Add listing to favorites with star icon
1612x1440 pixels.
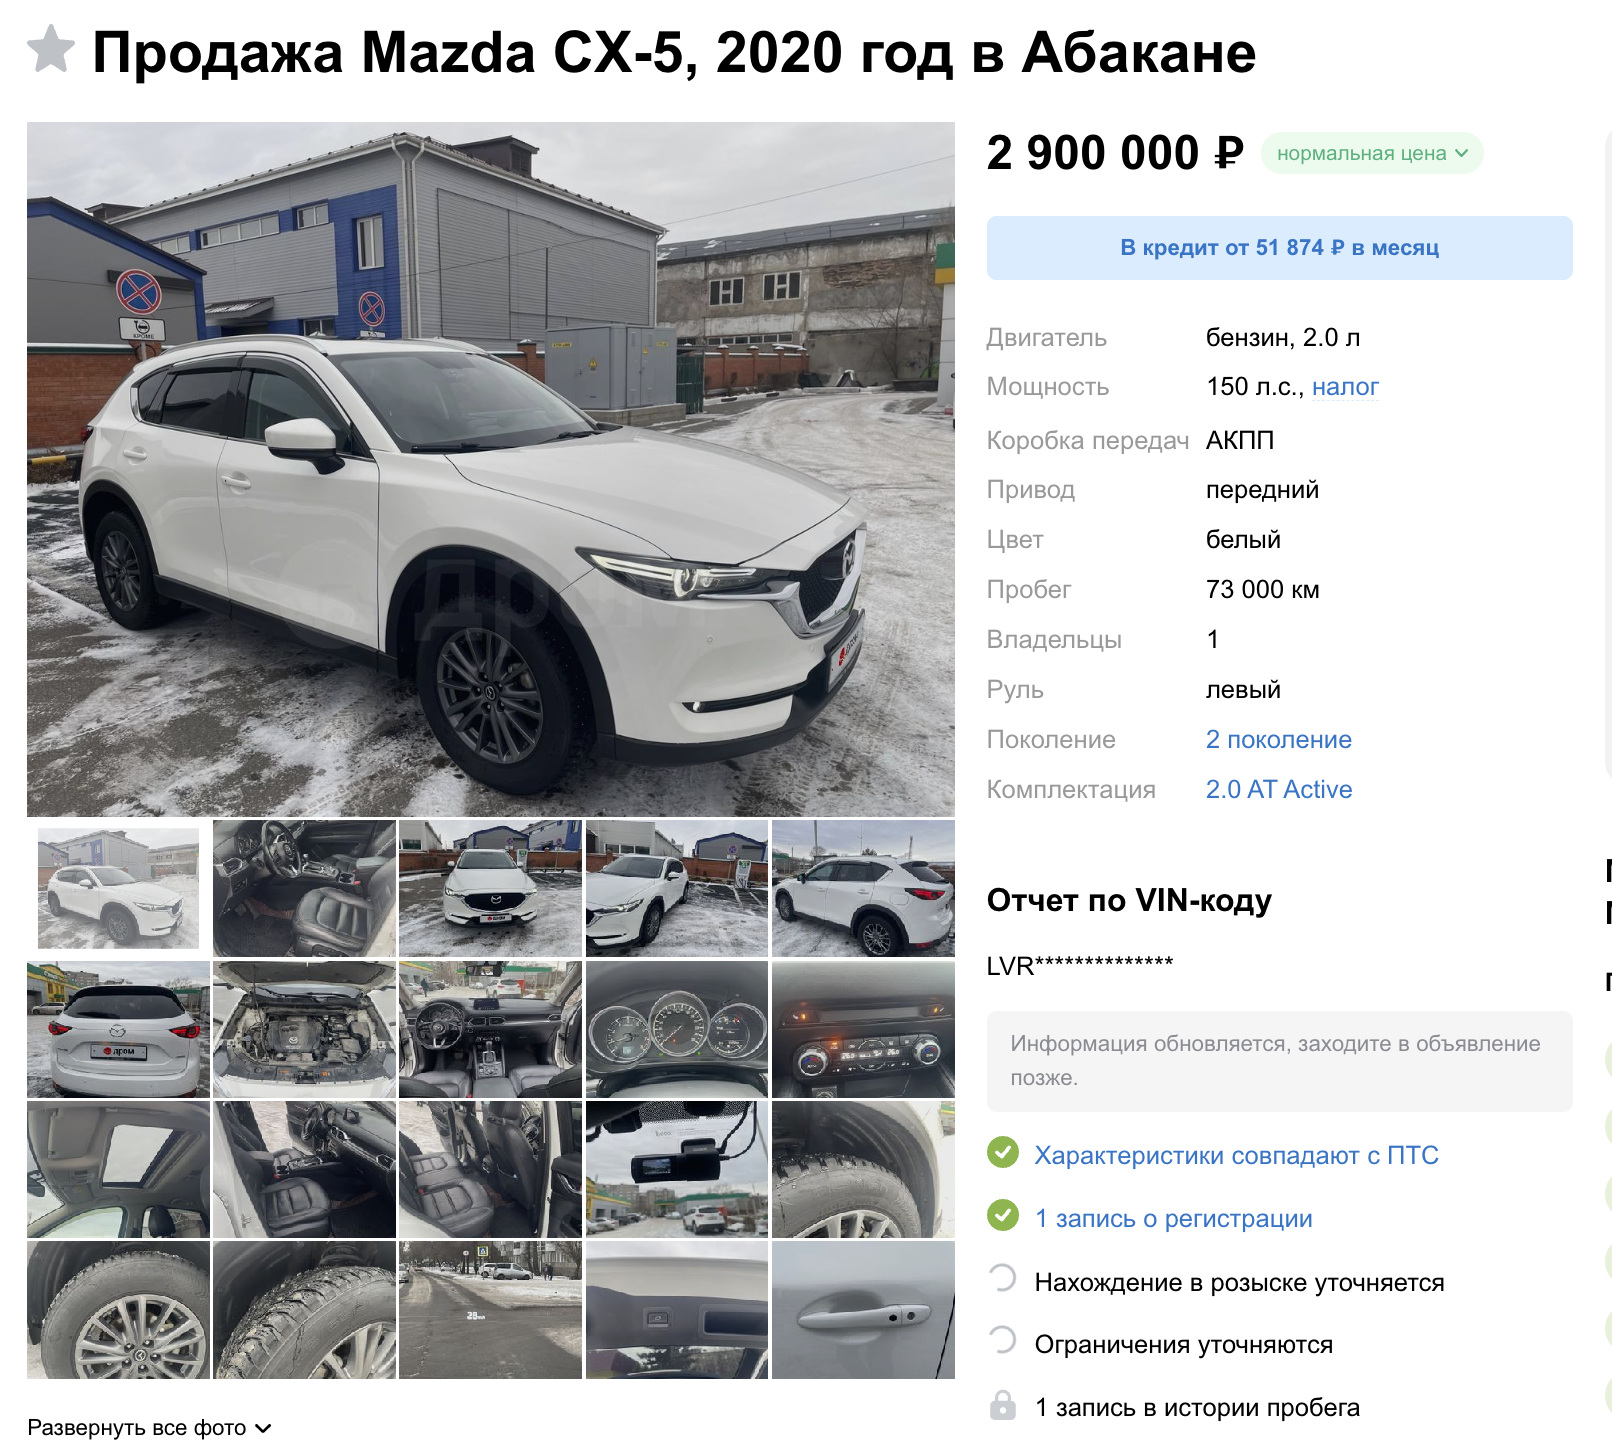[x=51, y=49]
